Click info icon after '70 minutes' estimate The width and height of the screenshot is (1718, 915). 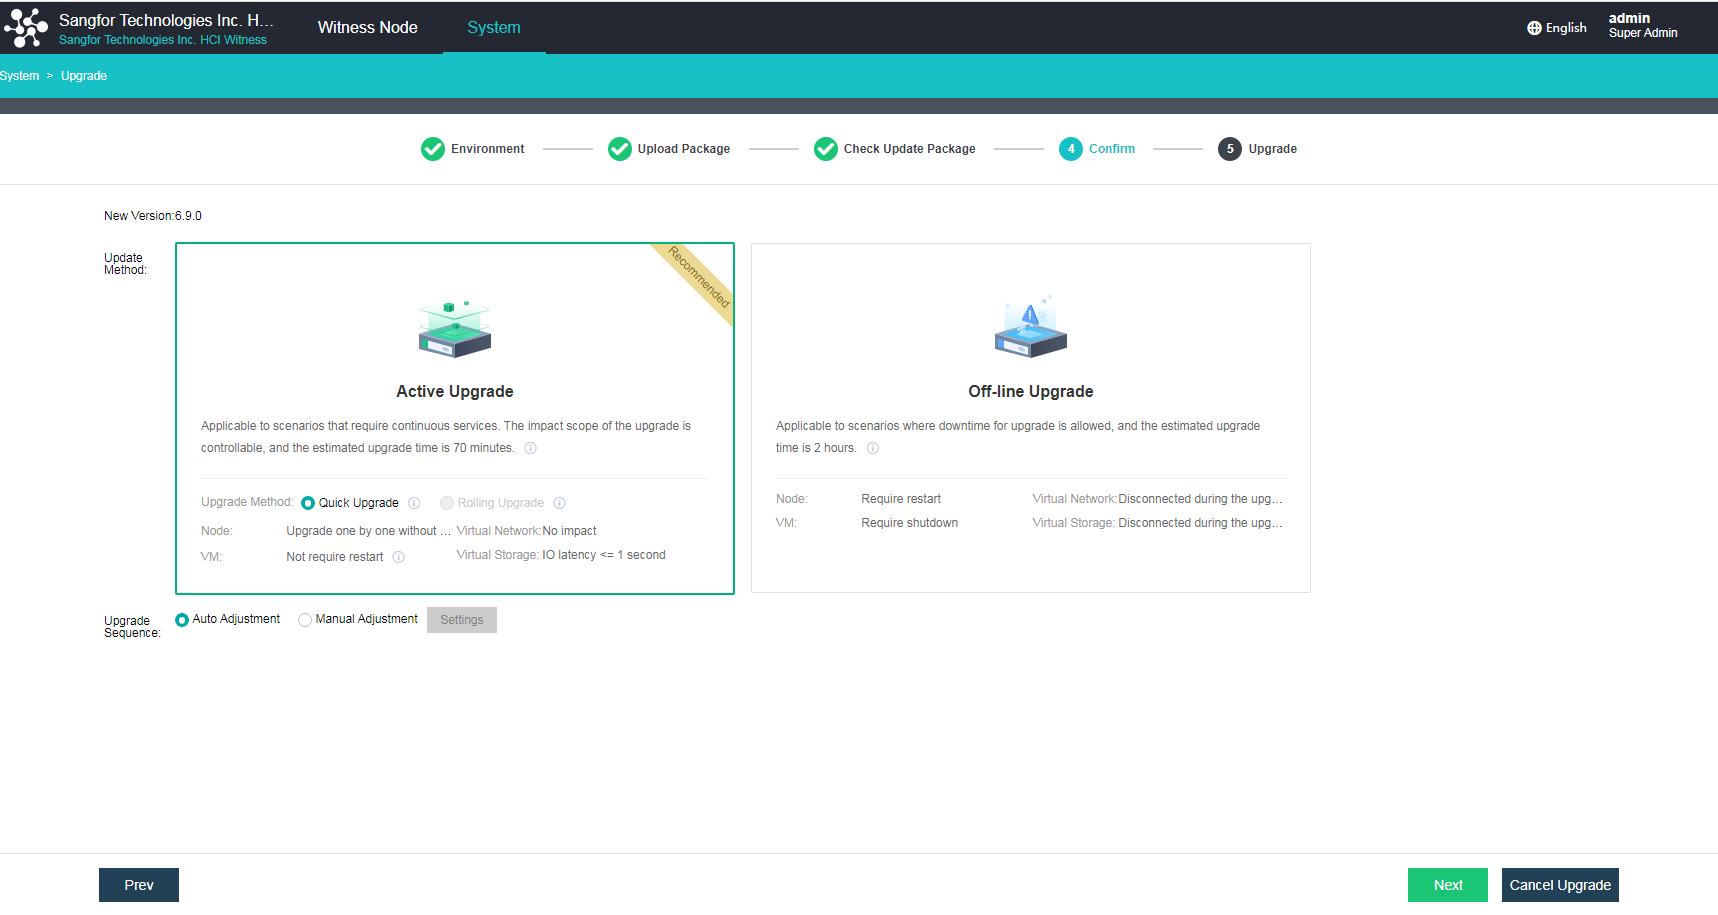[x=531, y=448]
